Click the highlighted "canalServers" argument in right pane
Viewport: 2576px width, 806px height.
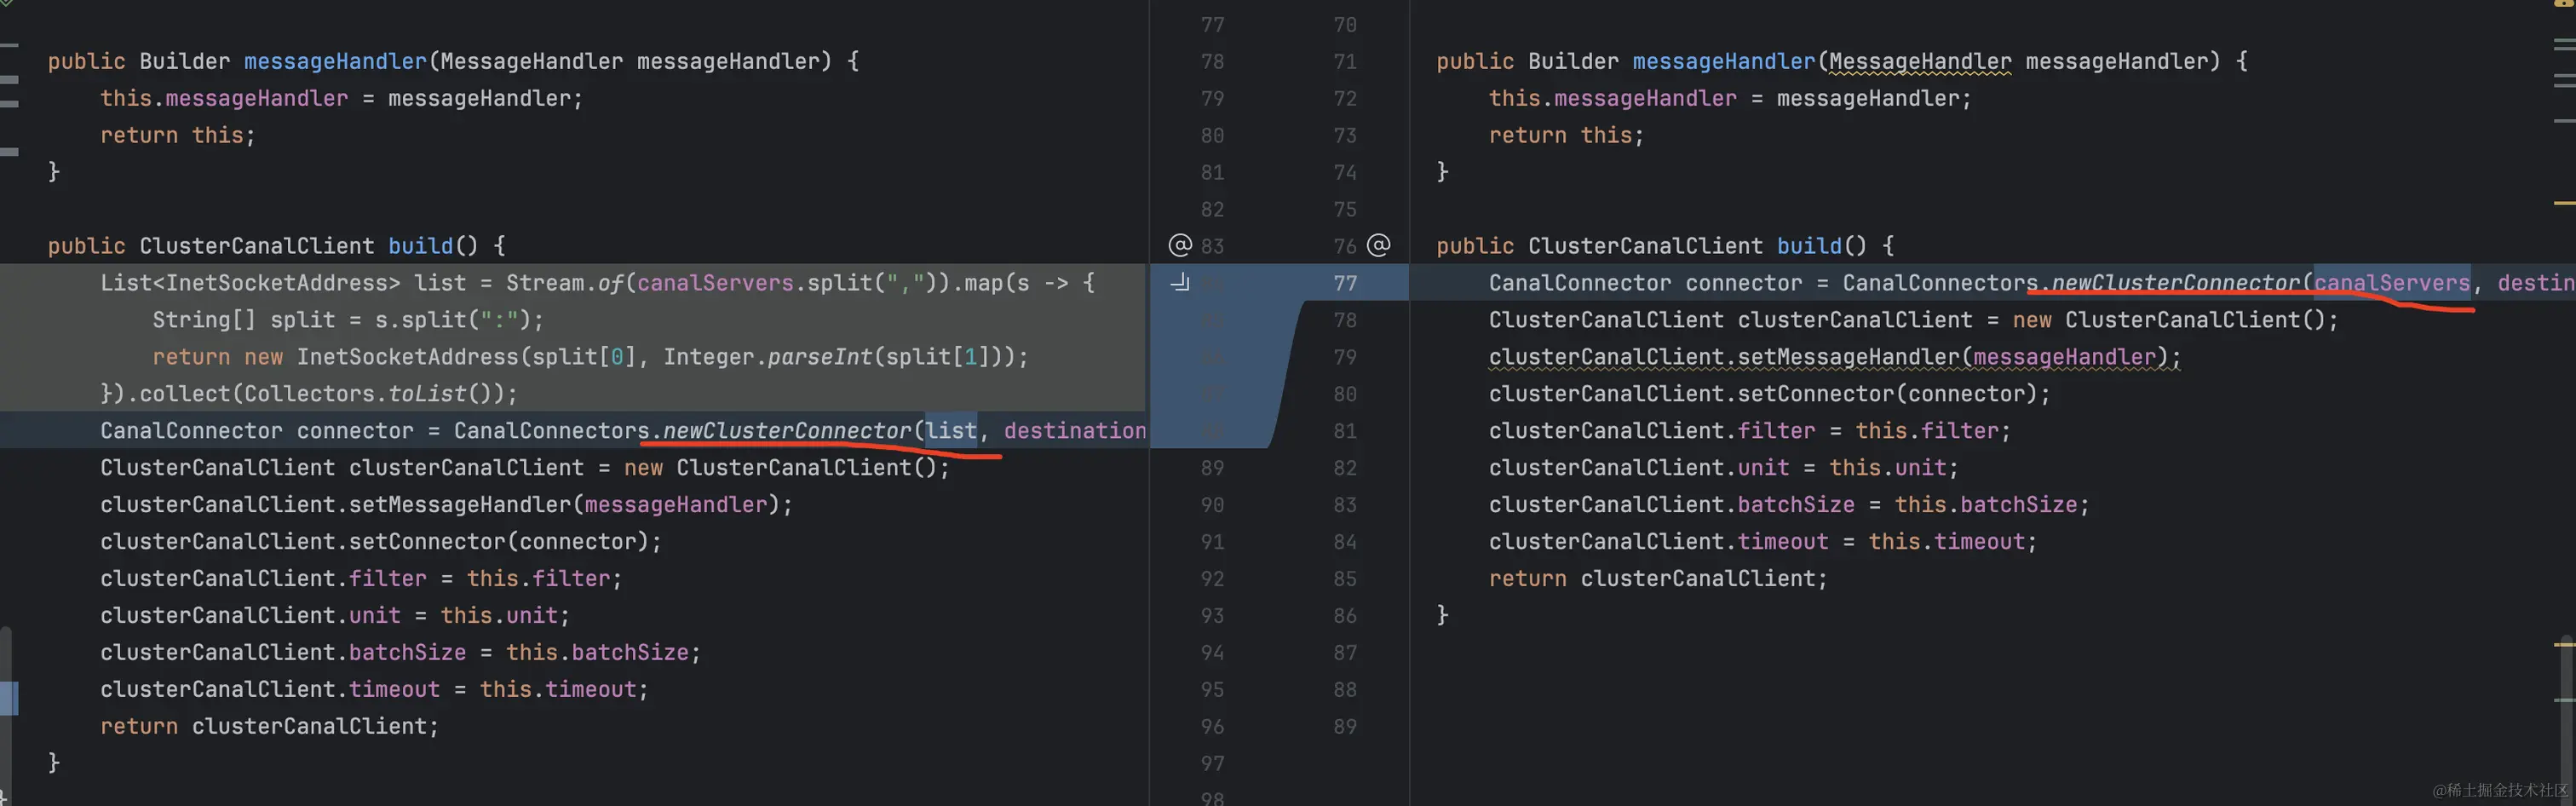coord(2392,283)
